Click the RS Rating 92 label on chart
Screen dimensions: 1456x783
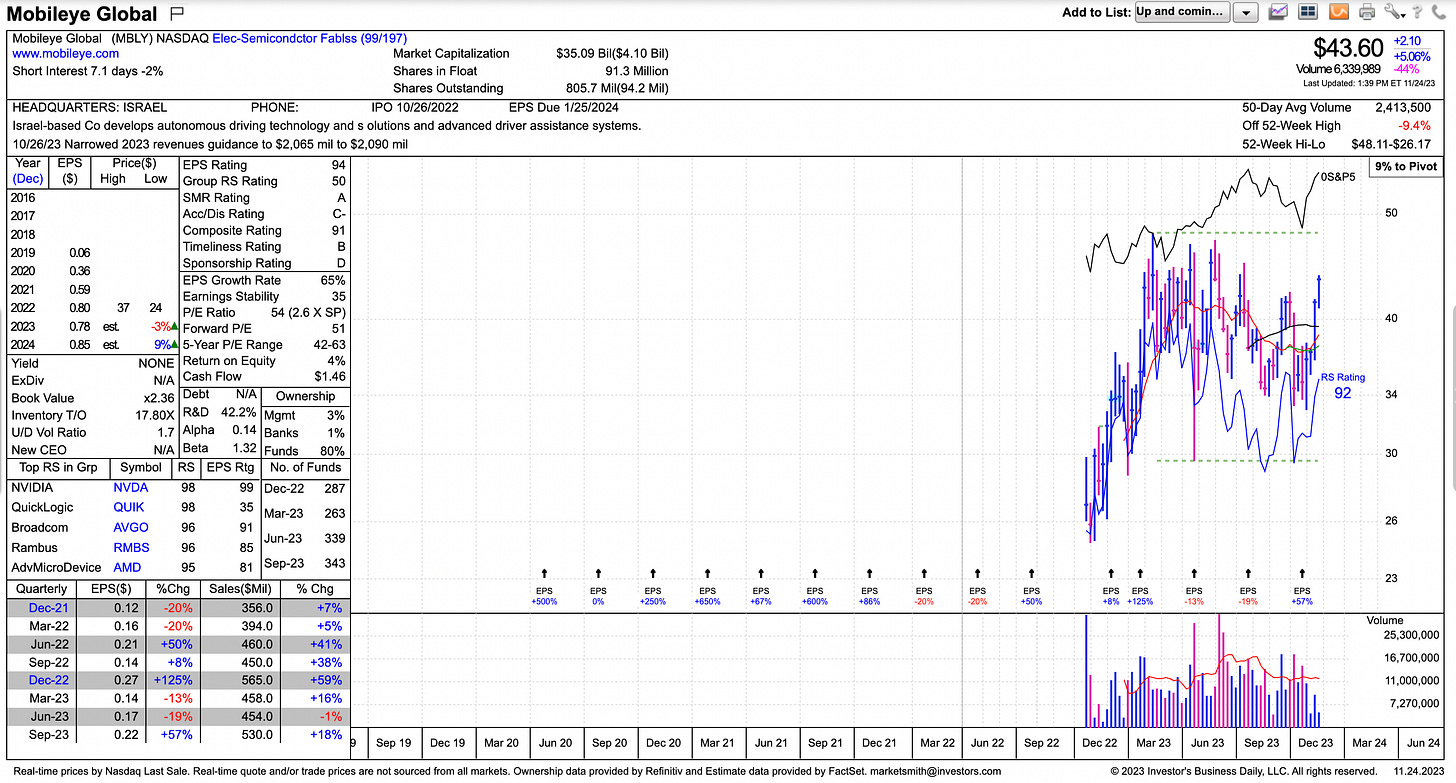(x=1343, y=386)
